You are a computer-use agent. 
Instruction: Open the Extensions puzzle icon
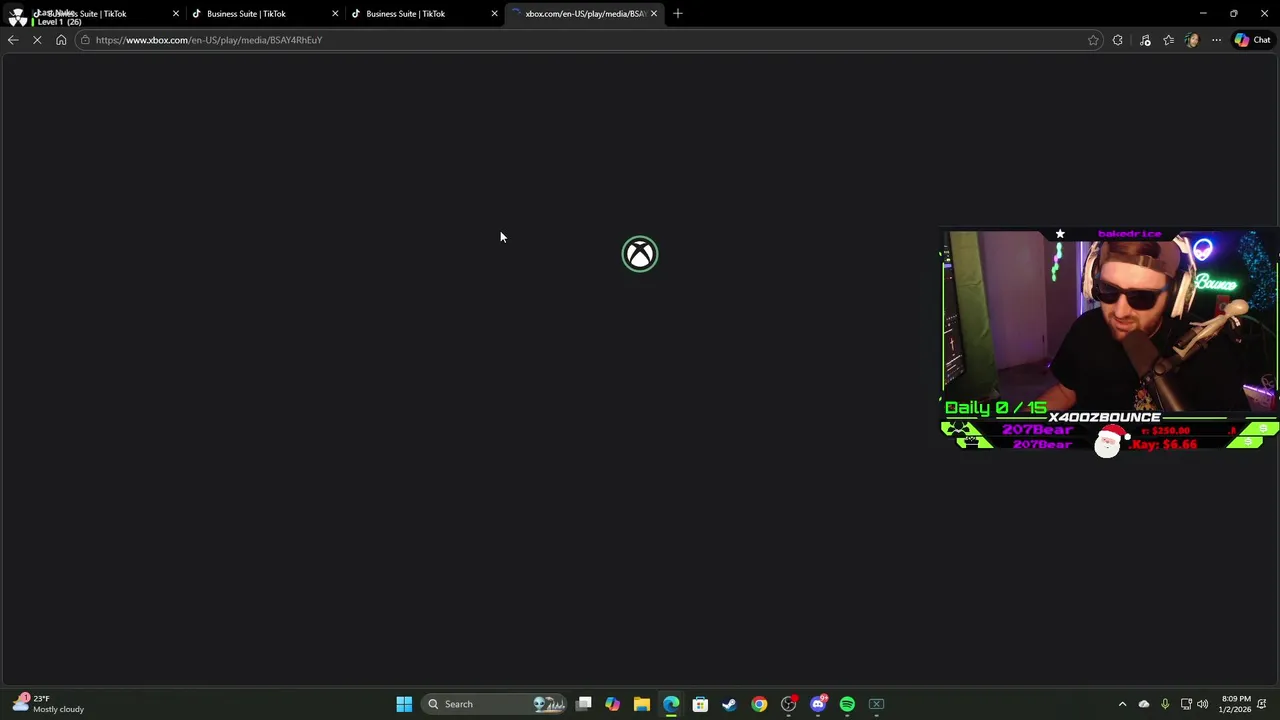(x=1118, y=40)
